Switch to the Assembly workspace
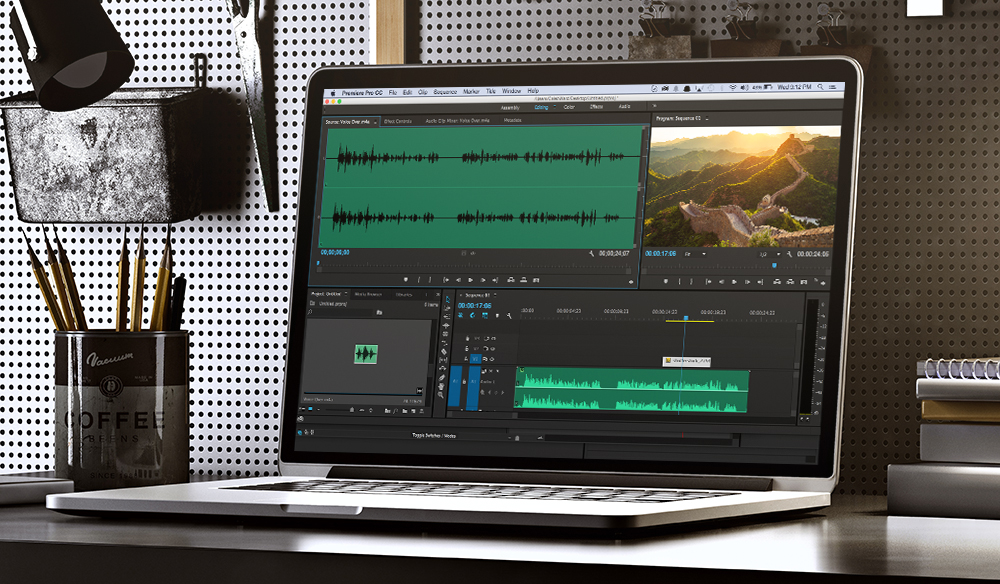This screenshot has height=584, width=1000. [x=510, y=108]
